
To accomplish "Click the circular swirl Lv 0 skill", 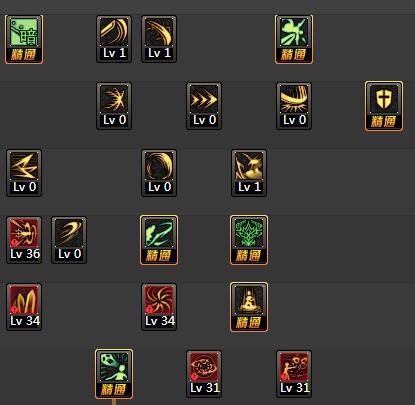I will click(x=159, y=173).
